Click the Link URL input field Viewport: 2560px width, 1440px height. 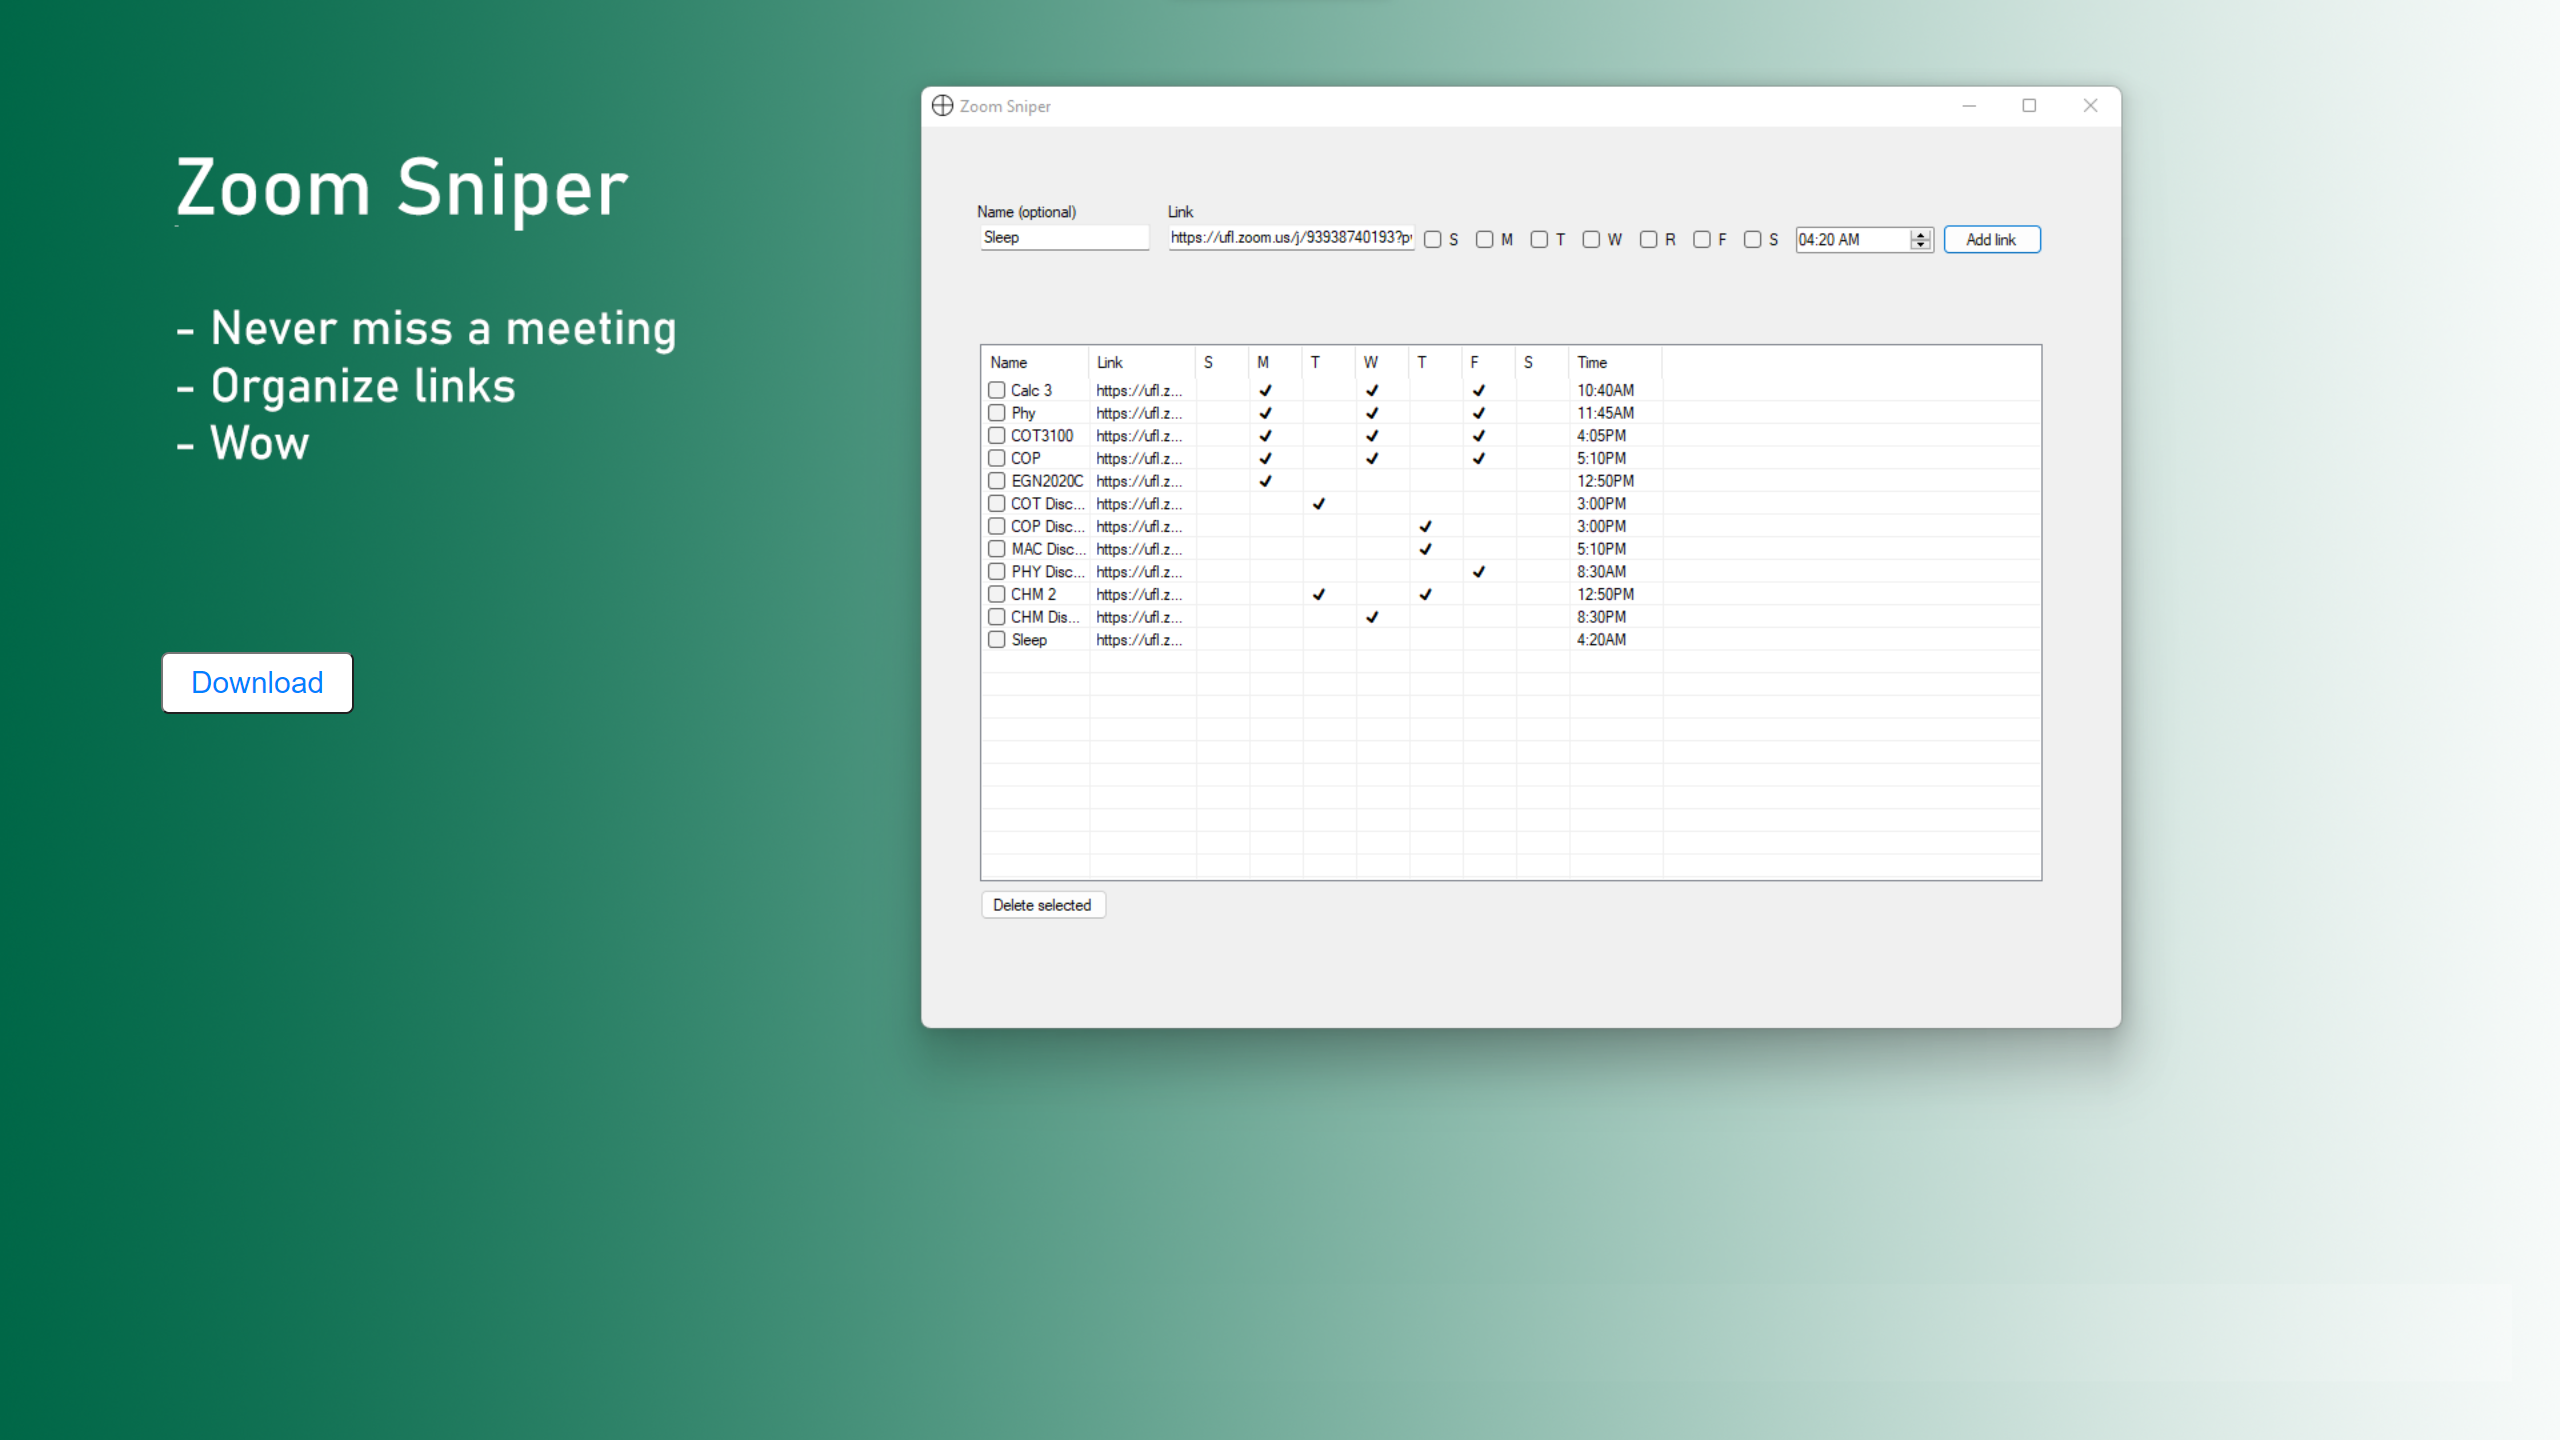(x=1290, y=238)
